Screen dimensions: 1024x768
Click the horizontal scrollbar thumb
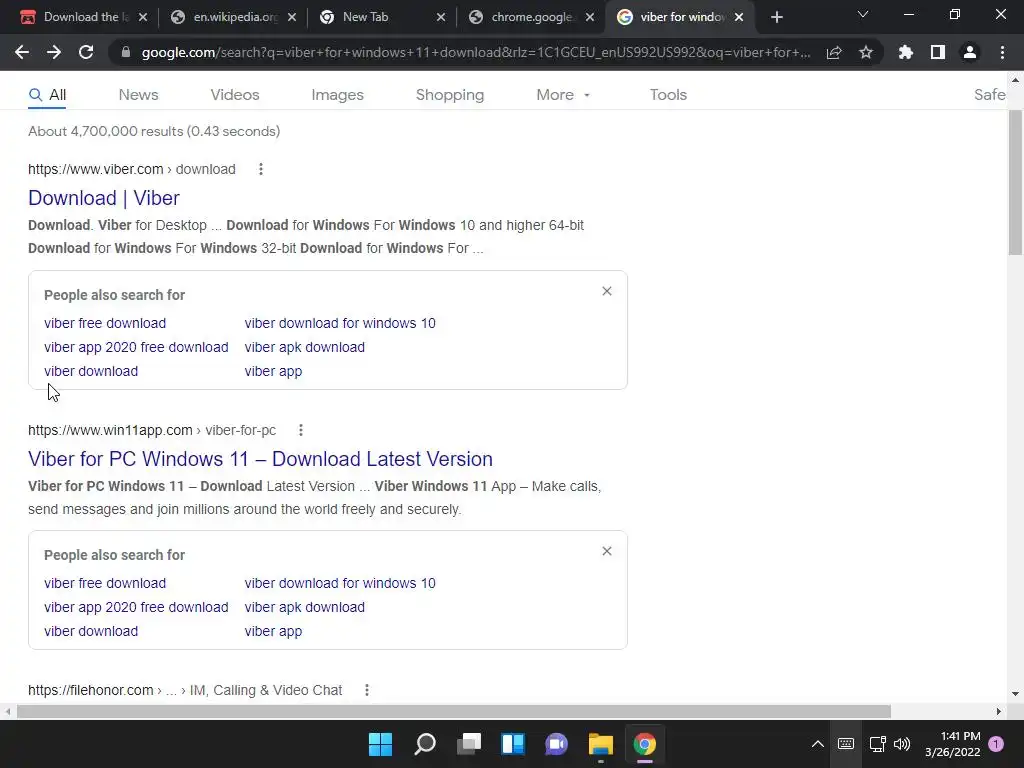point(454,711)
